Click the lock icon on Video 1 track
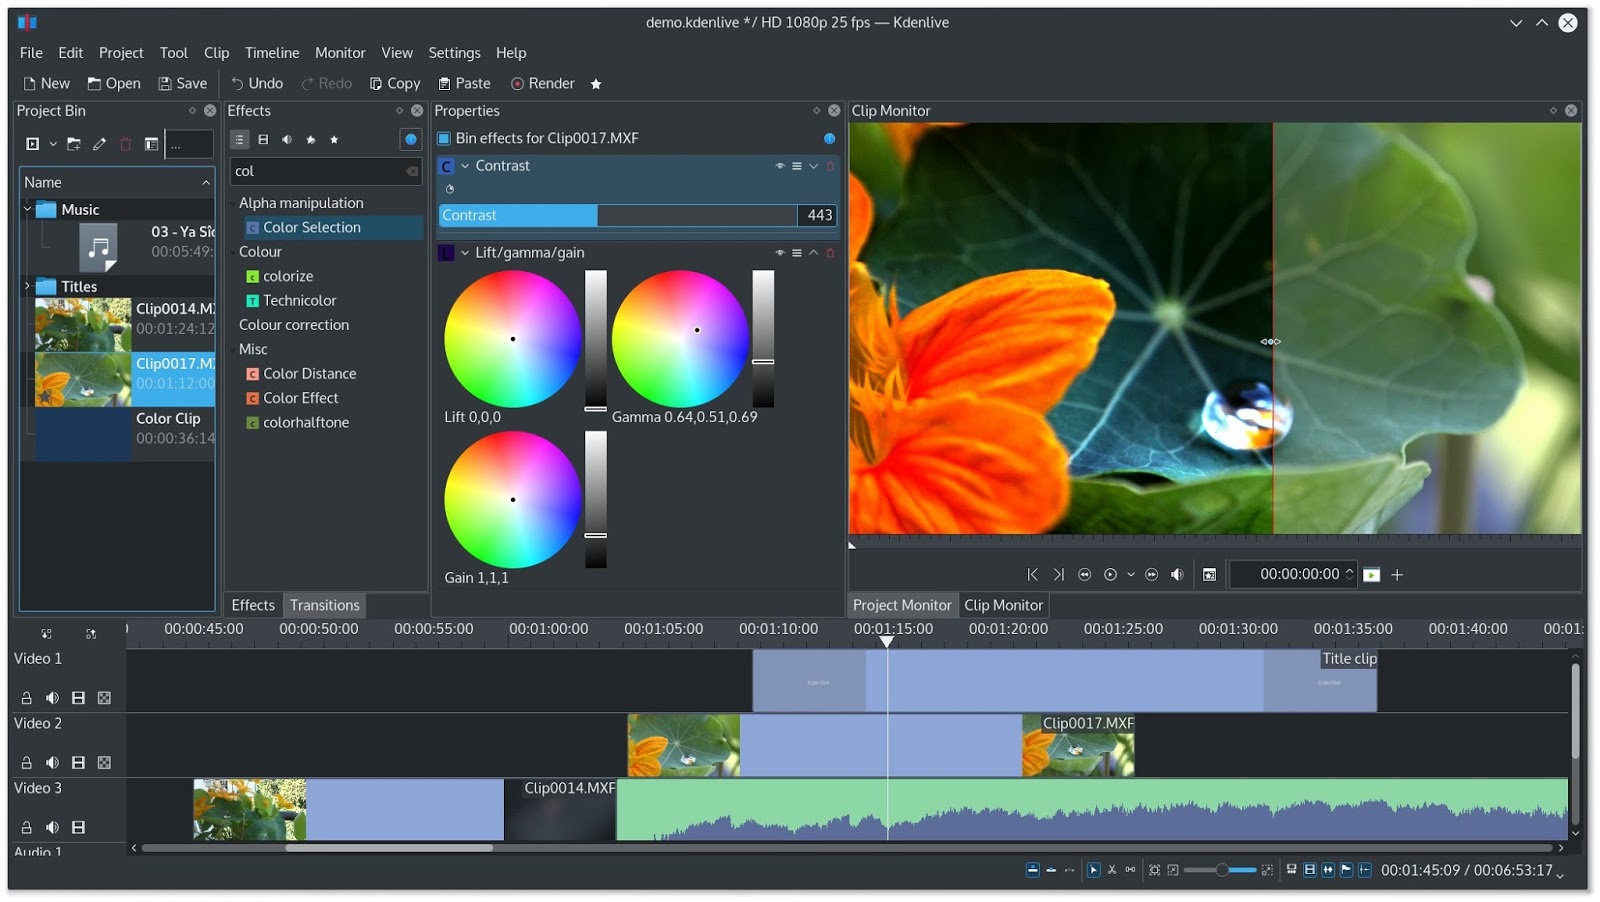The width and height of the screenshot is (1600, 902). click(x=27, y=698)
